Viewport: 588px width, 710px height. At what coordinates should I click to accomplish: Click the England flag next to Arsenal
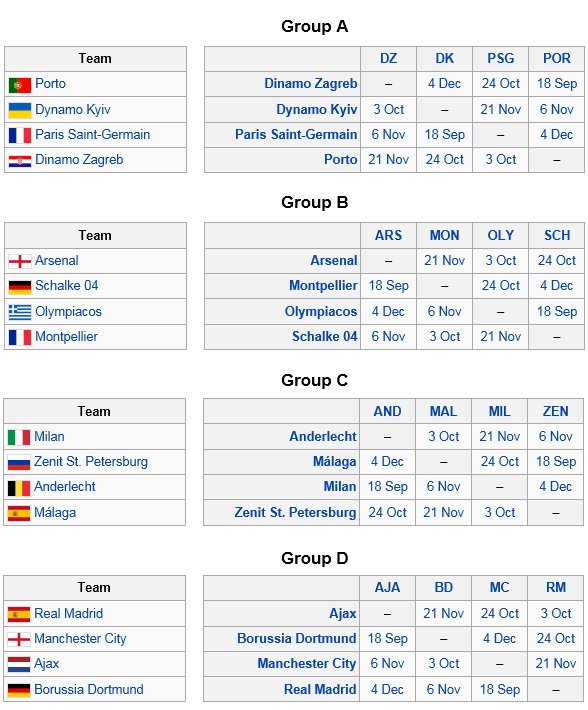tap(19, 261)
